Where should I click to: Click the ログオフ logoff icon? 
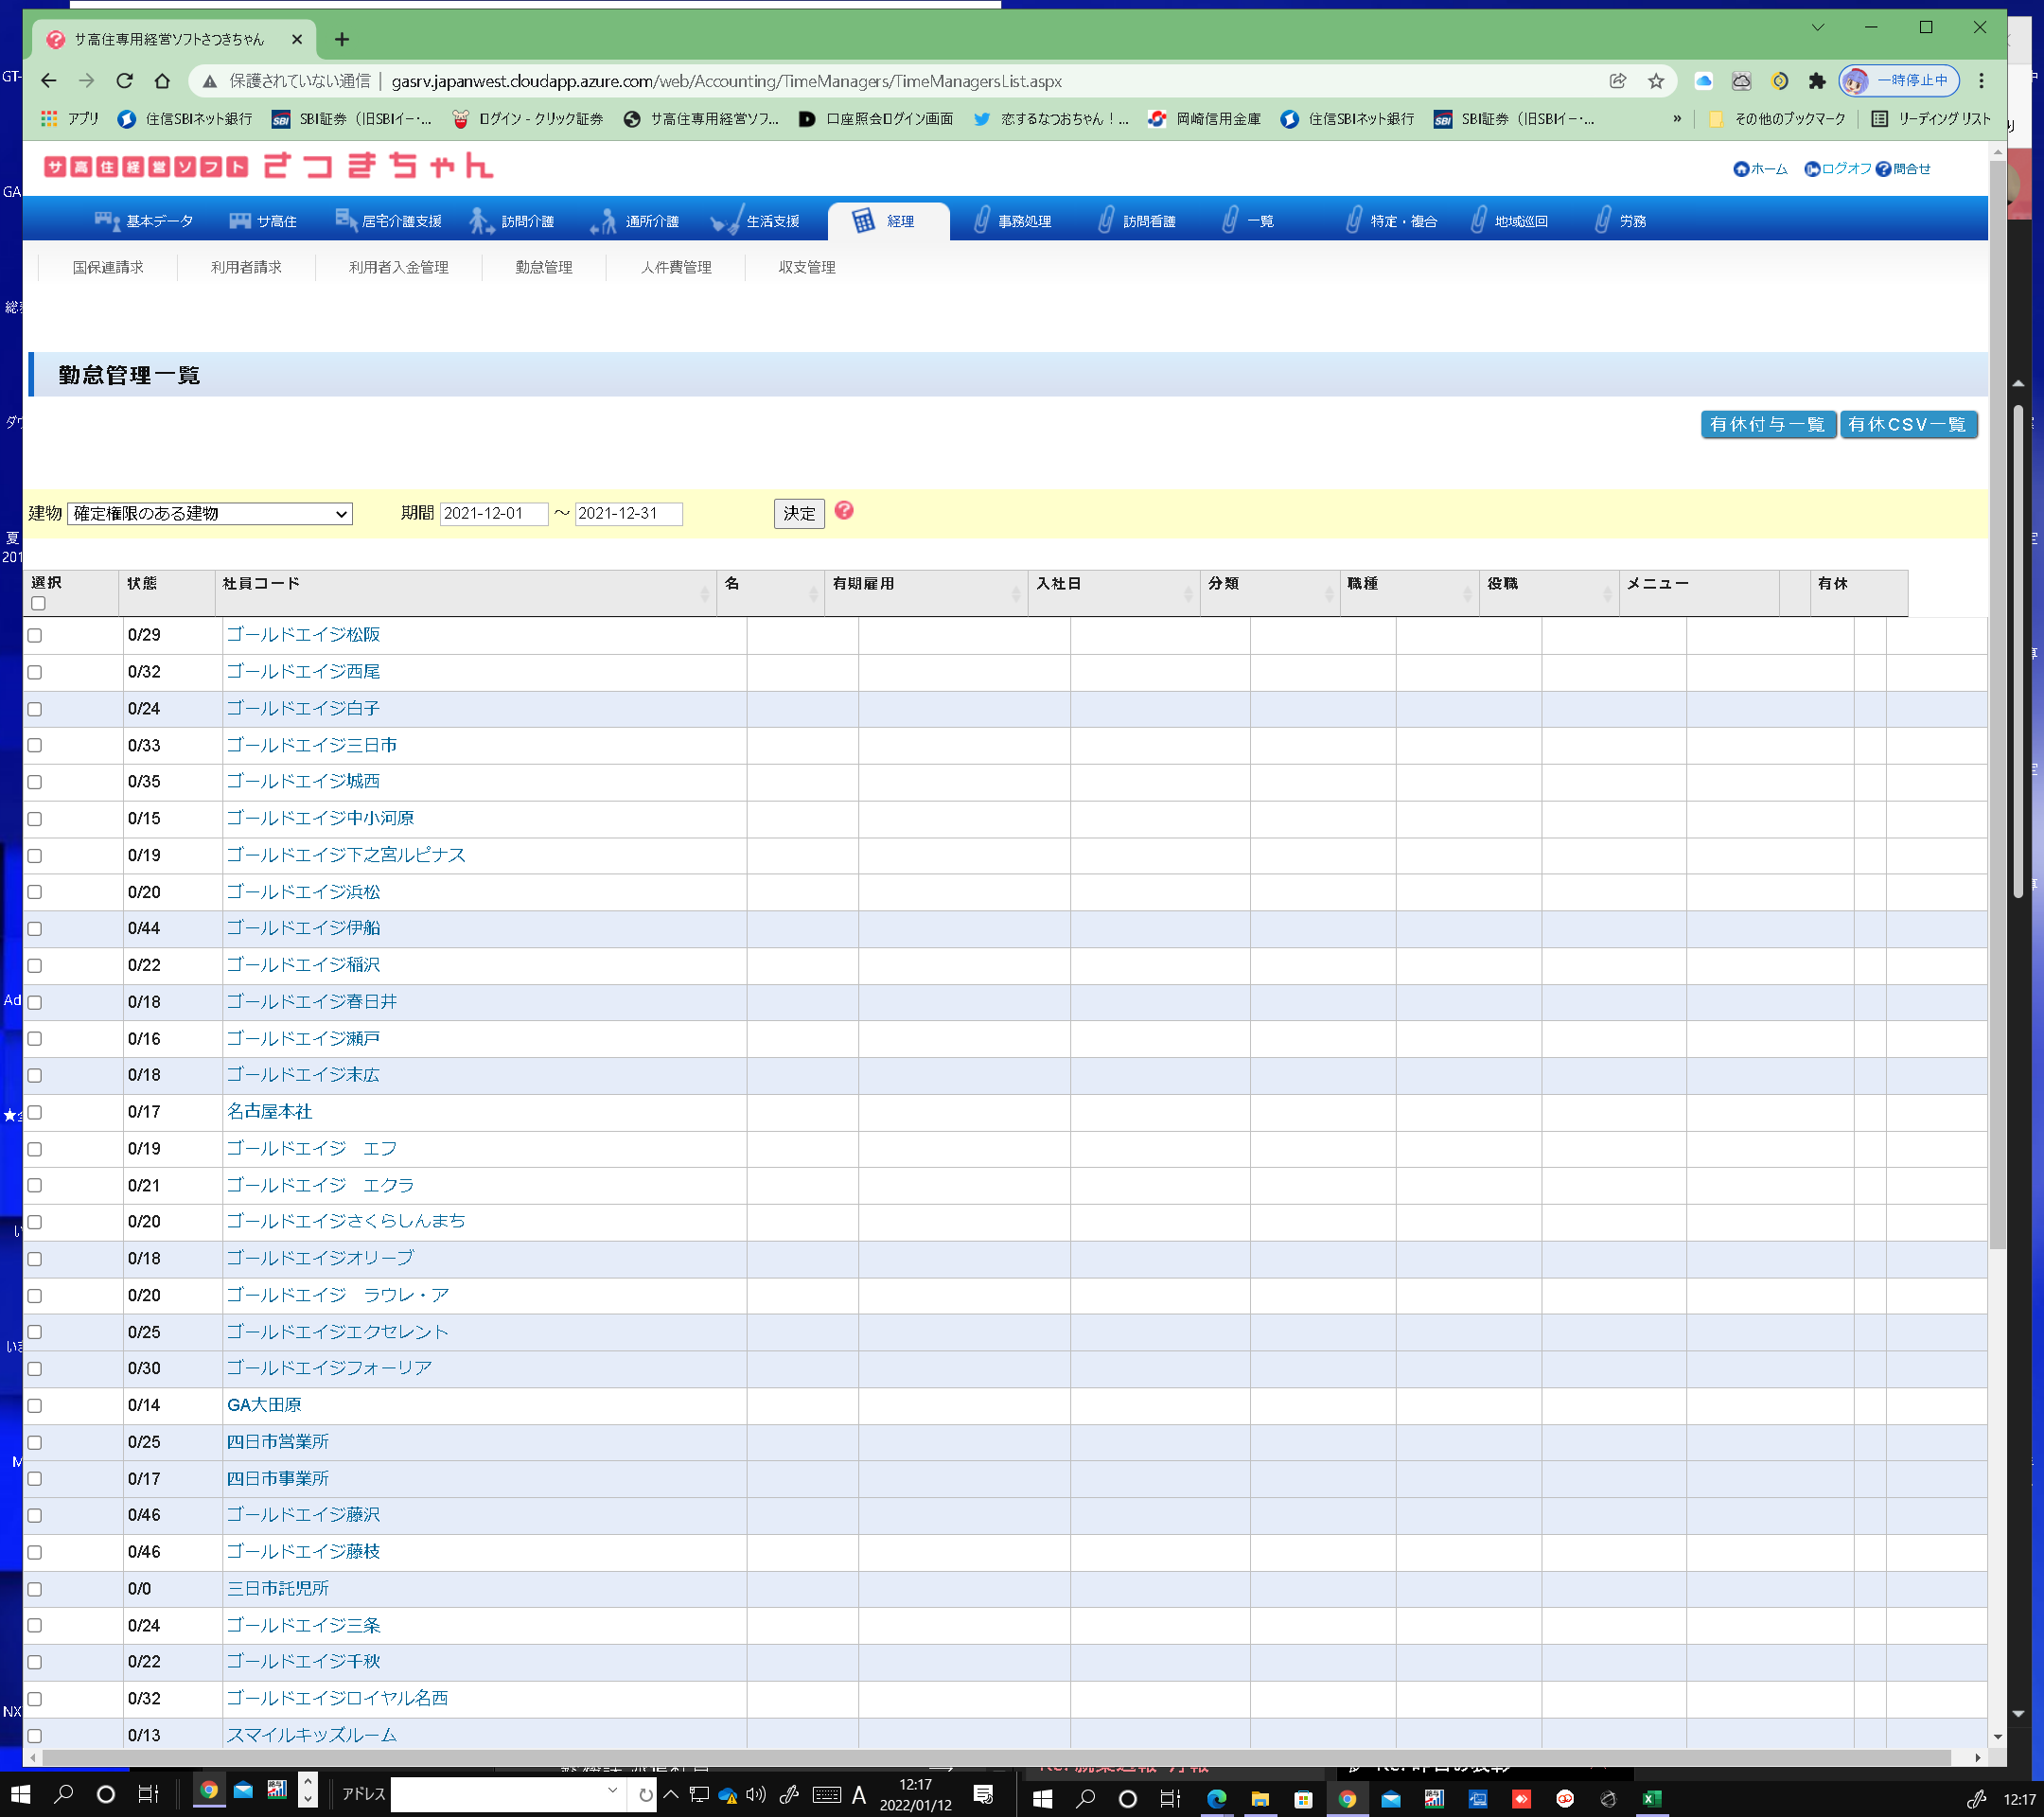point(1811,169)
